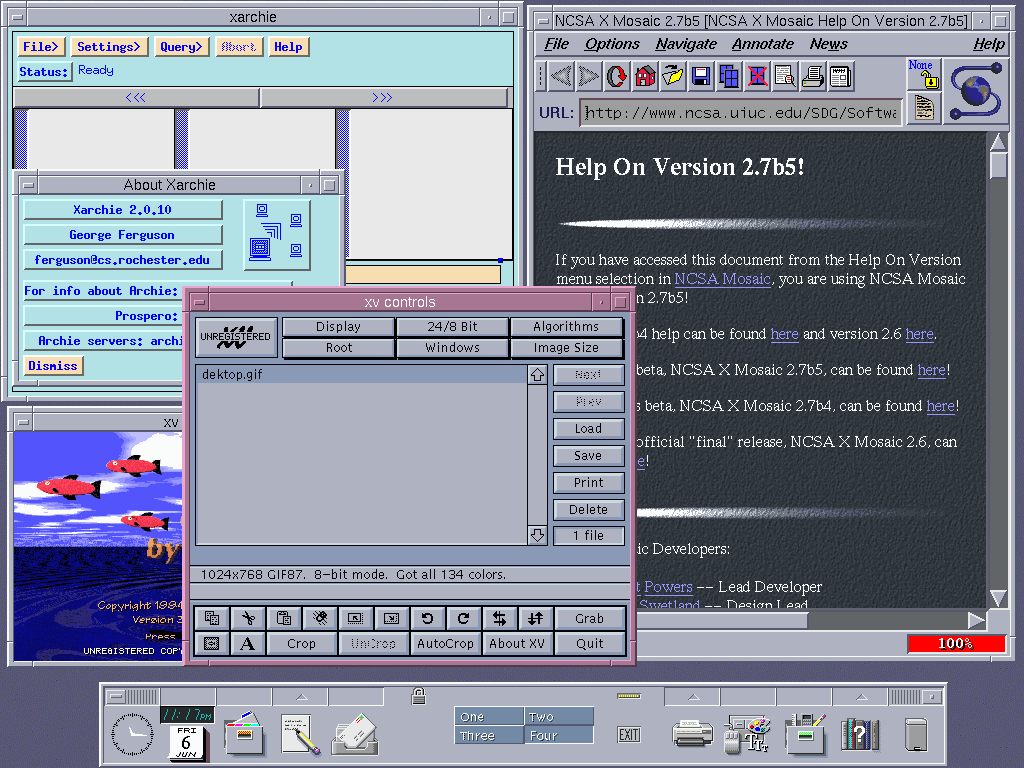
Task: Click the Mosaic forward arrow icon
Action: (x=588, y=76)
